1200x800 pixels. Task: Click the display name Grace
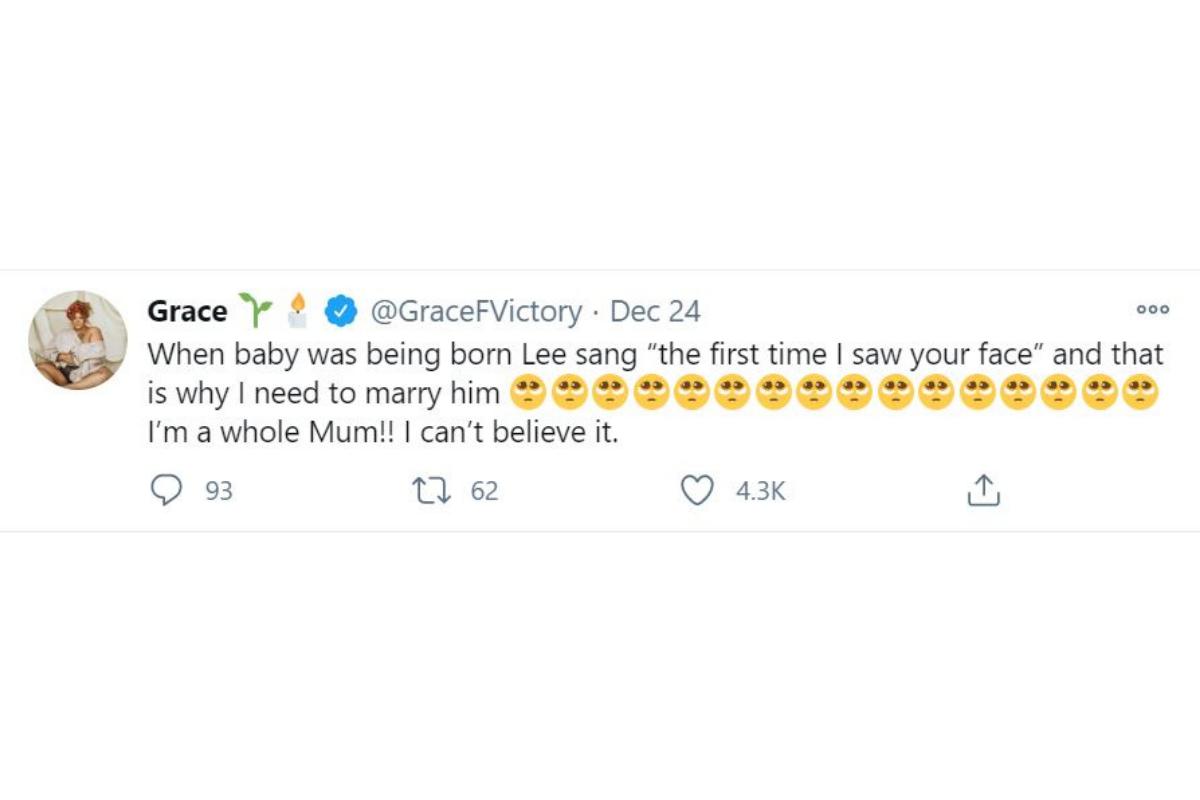pyautogui.click(x=187, y=312)
